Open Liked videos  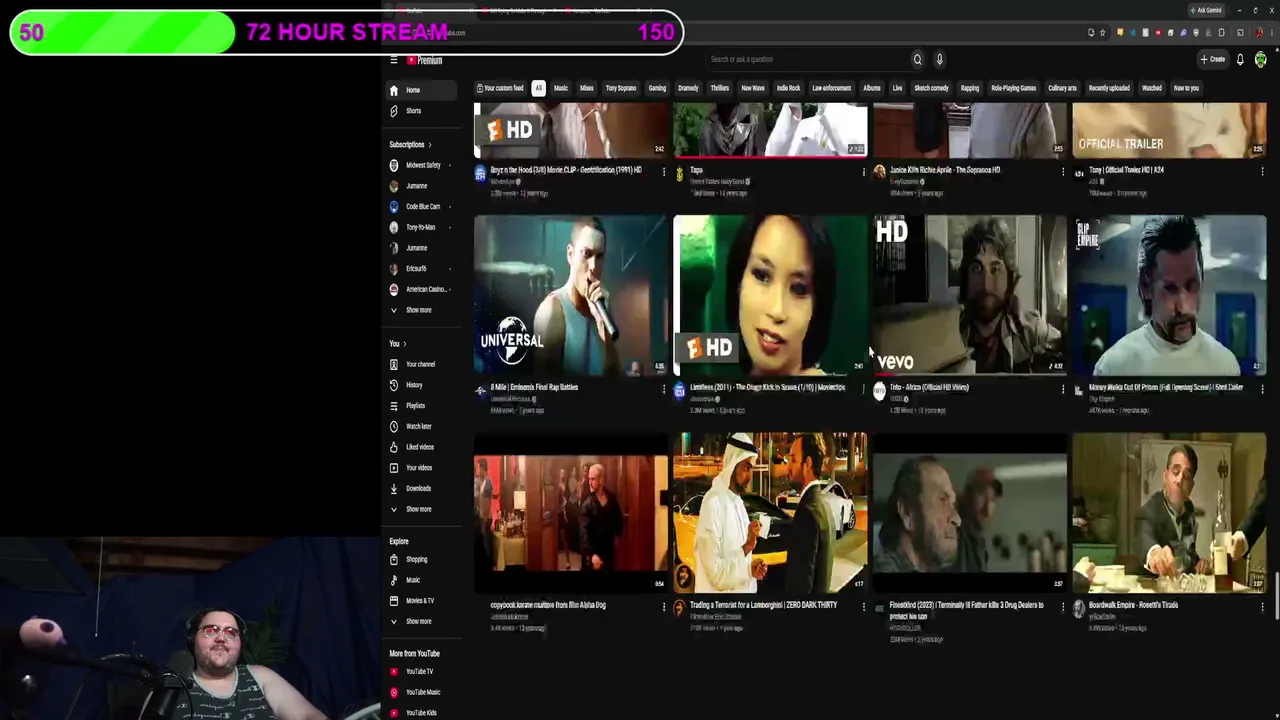420,447
